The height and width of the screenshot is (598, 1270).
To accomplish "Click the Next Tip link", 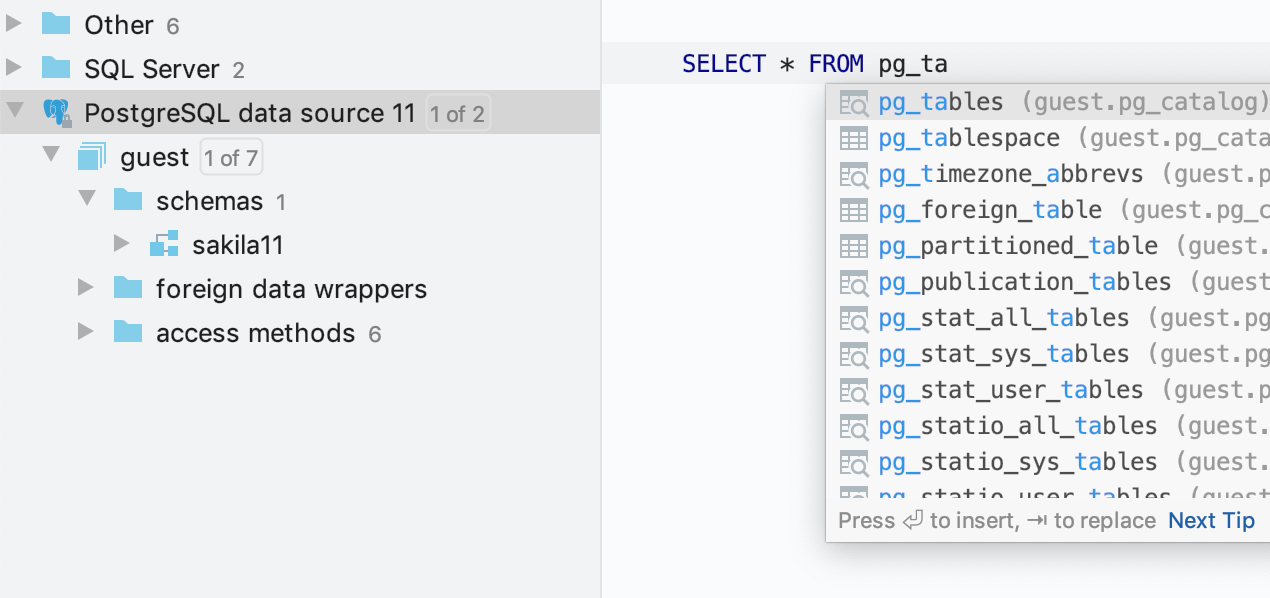I will coord(1211,520).
